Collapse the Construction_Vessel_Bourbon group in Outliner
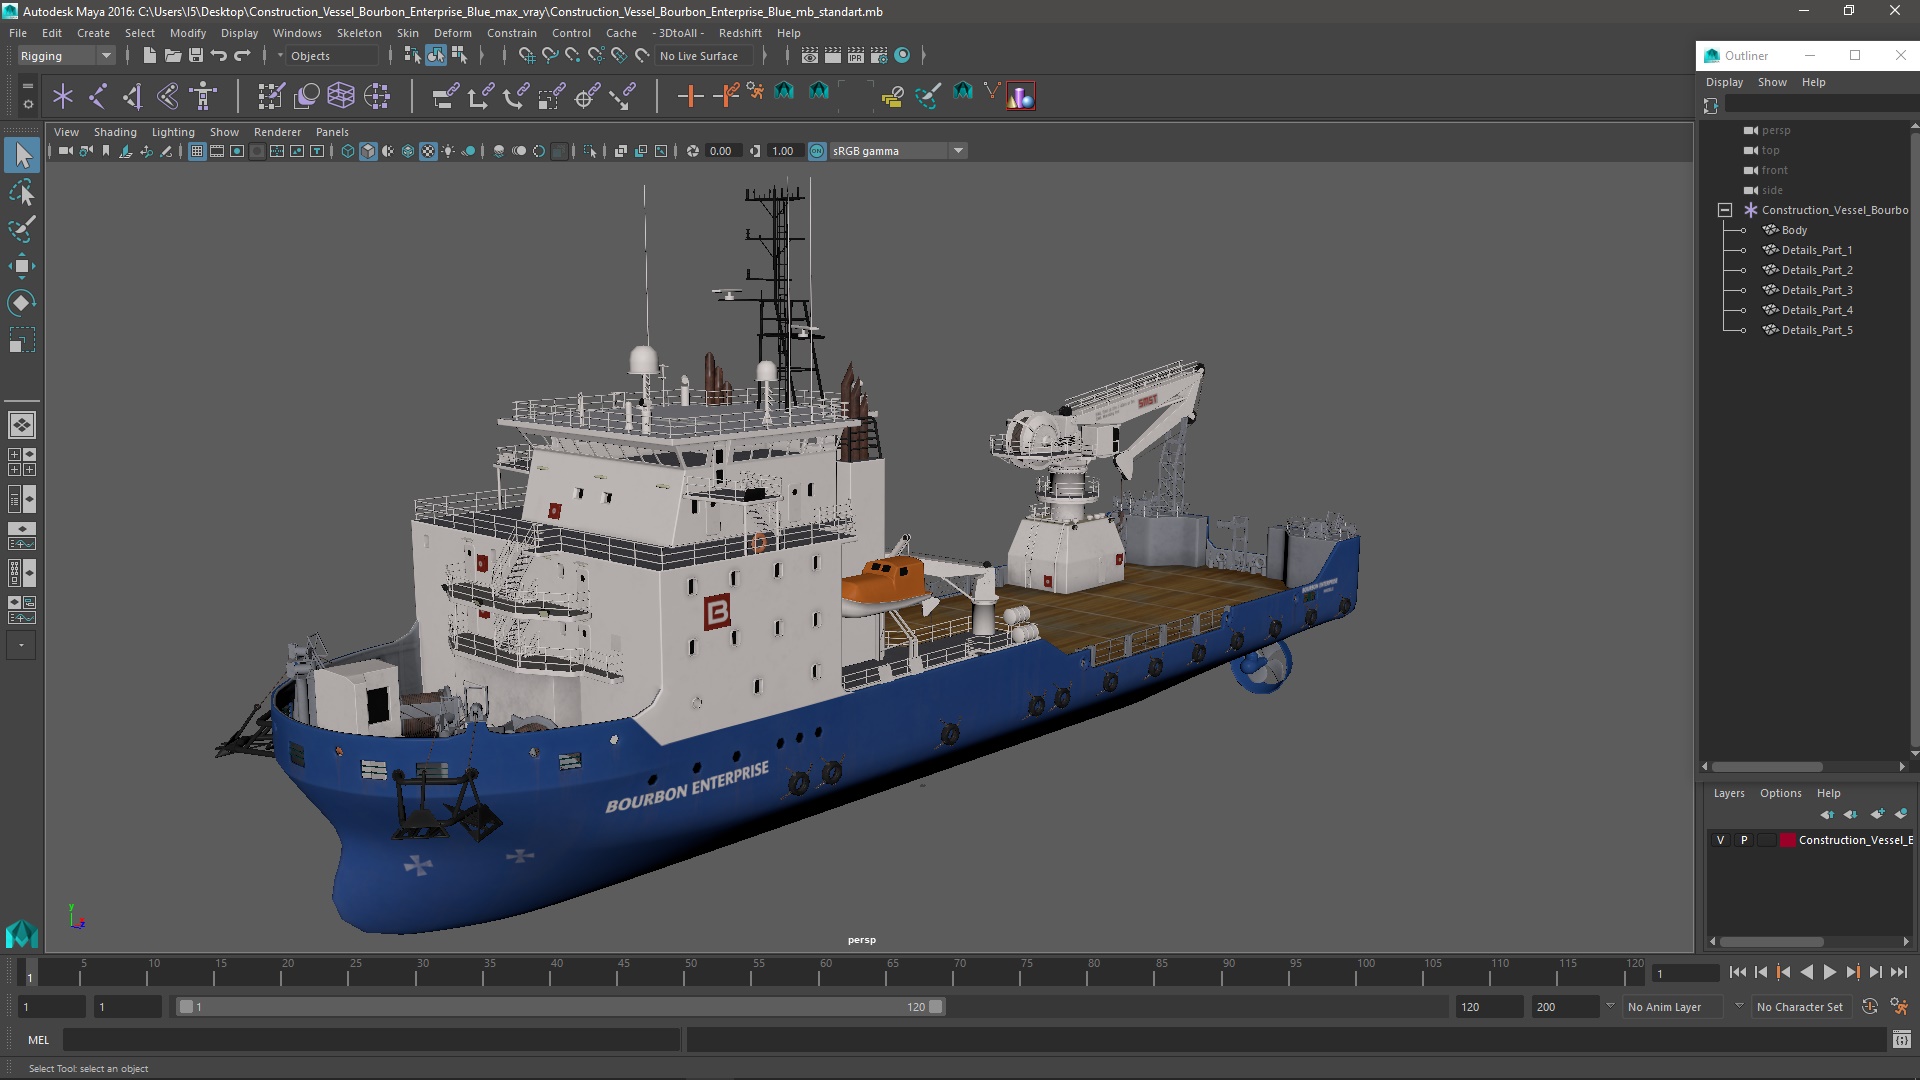 point(1725,210)
